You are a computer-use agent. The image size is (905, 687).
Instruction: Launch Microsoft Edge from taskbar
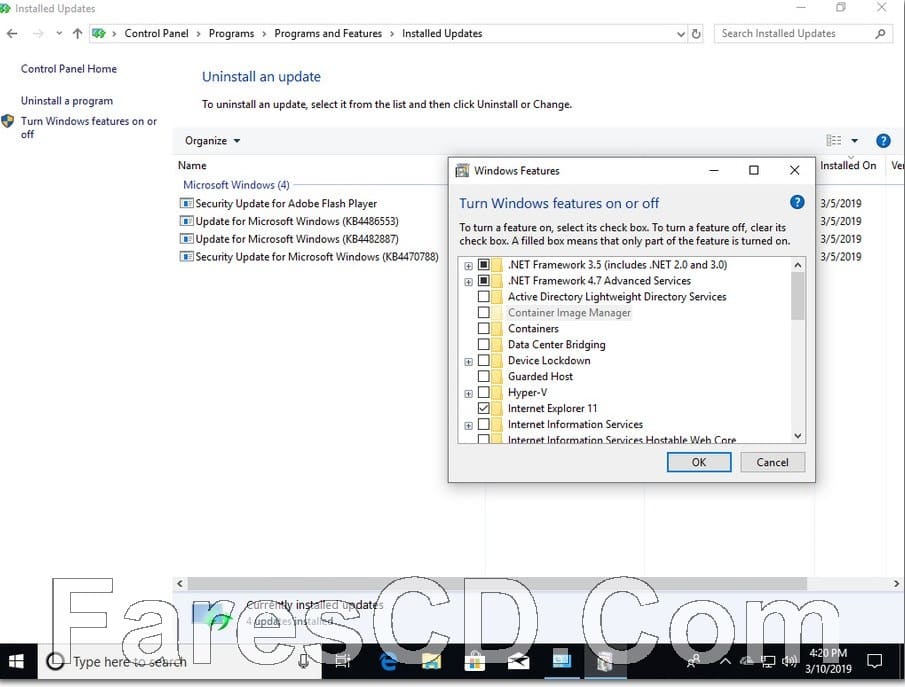point(388,662)
